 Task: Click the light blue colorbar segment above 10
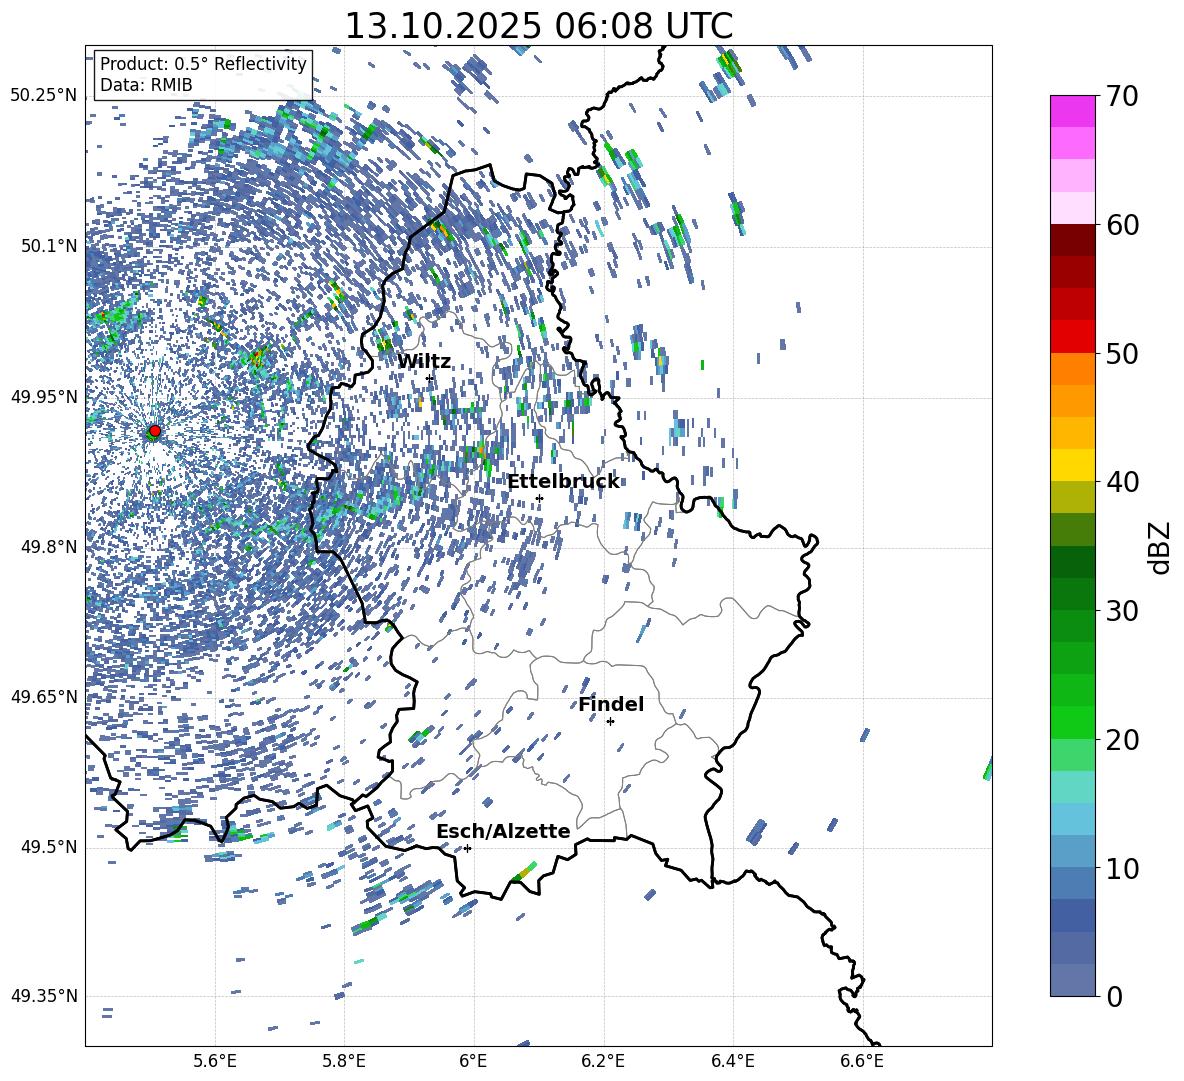[x=1073, y=850]
